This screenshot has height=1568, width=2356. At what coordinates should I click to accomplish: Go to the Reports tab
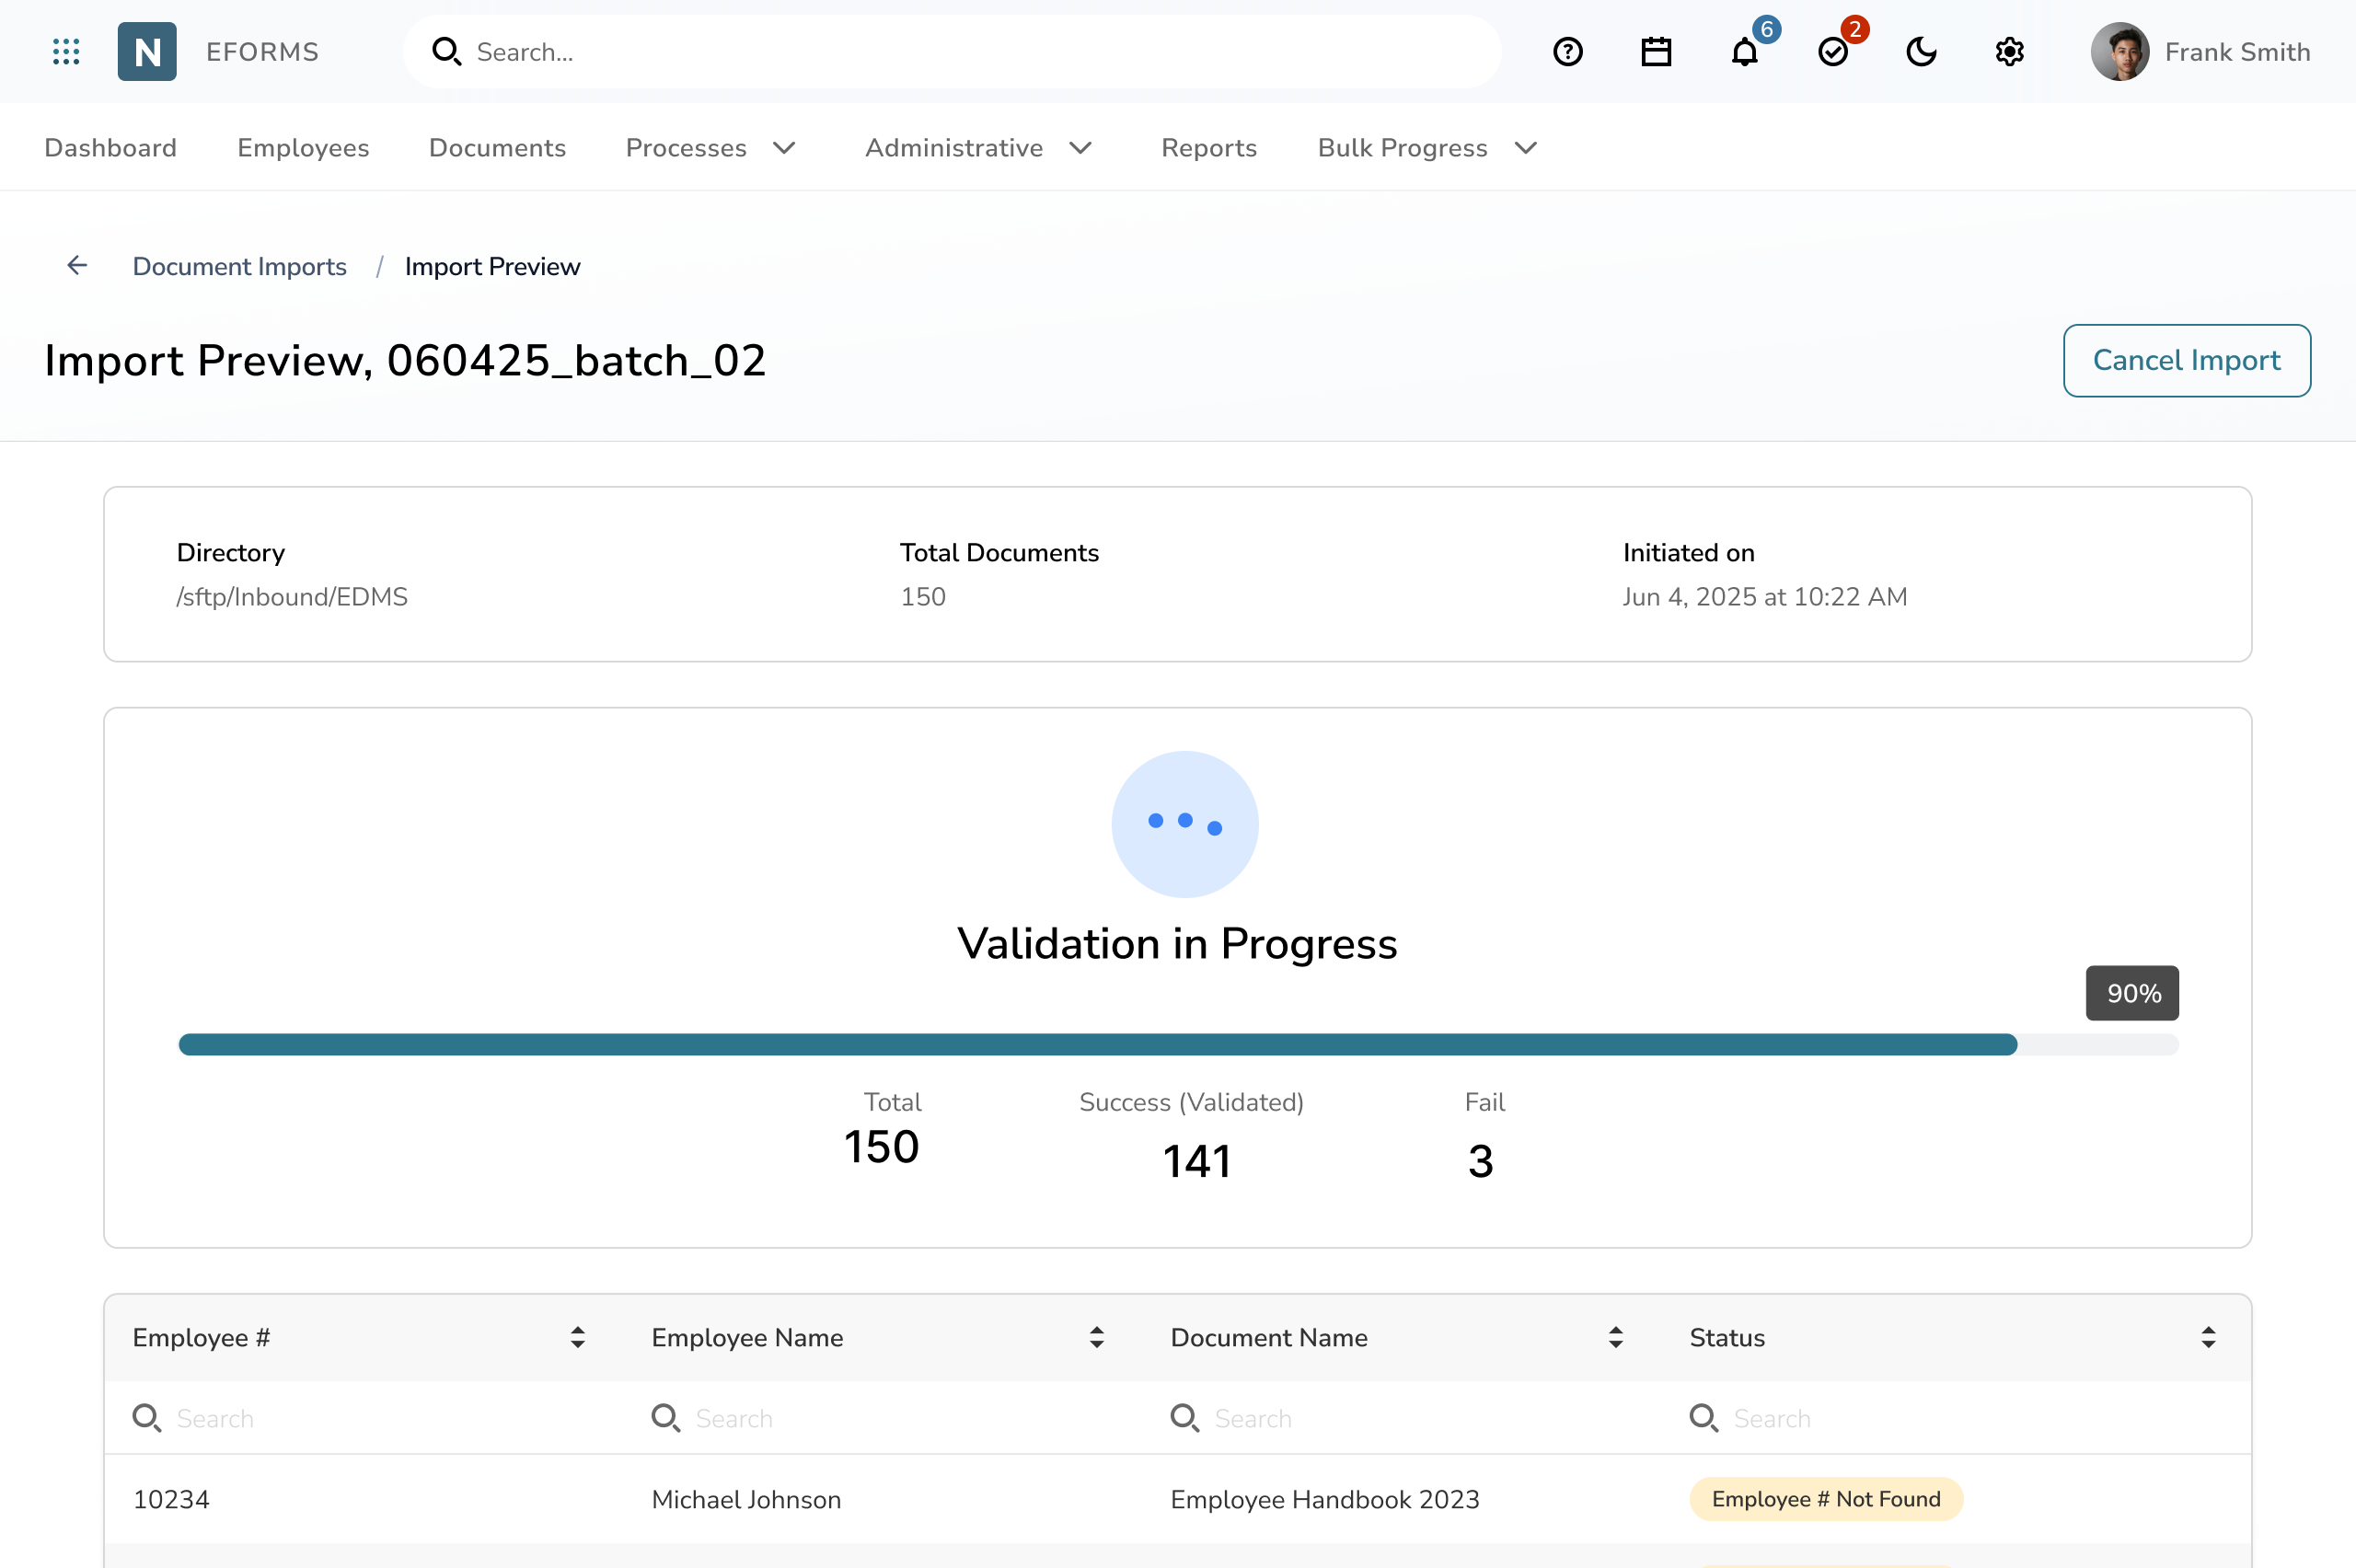1208,148
